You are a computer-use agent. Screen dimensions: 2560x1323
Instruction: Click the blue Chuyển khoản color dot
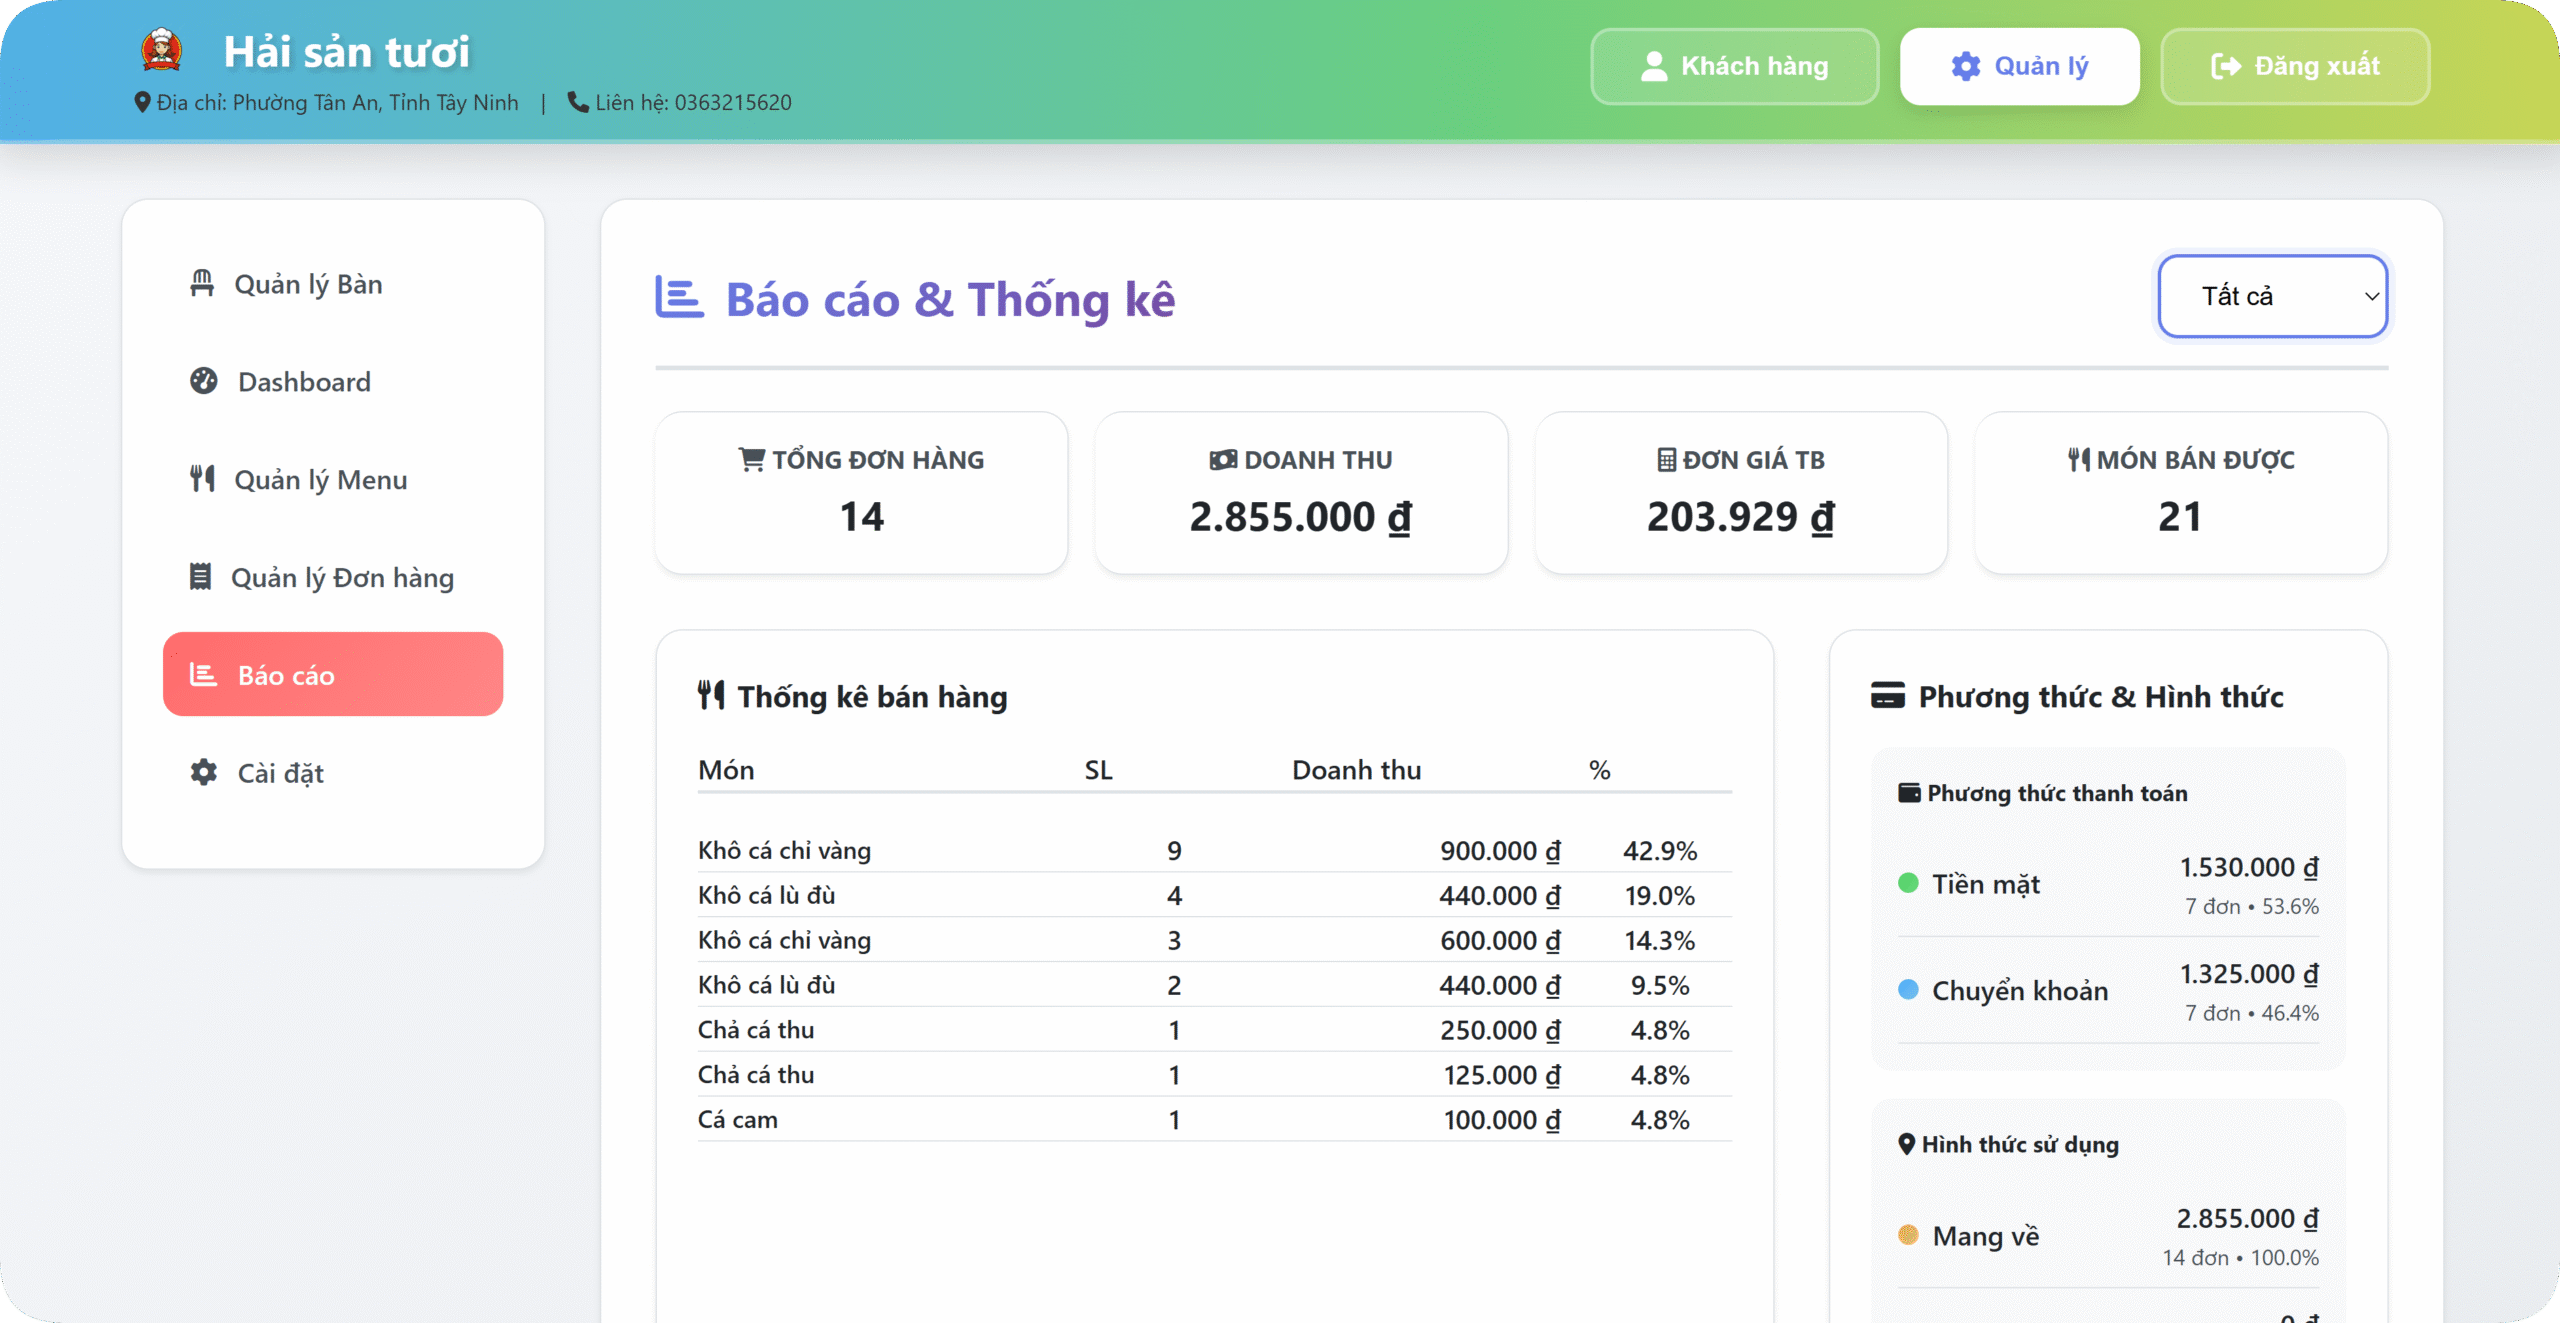(1908, 990)
